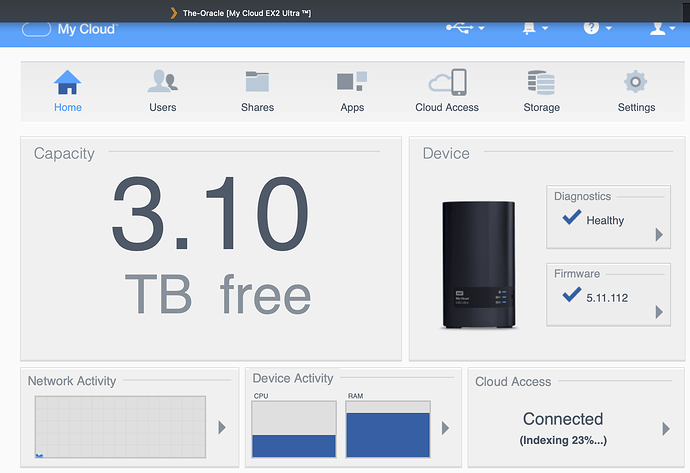Select the Apps tab label
Viewport: 690px width, 473px height.
coord(352,108)
